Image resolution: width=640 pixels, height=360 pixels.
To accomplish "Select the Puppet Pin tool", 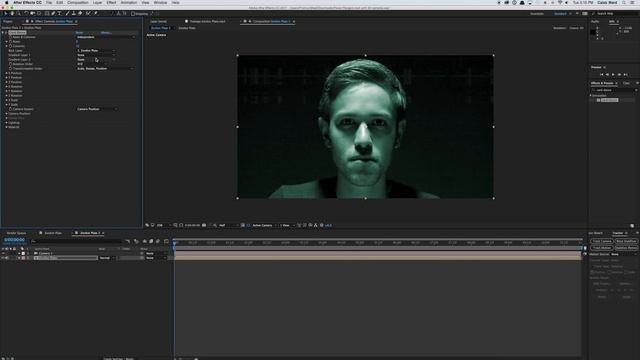I will [96, 13].
